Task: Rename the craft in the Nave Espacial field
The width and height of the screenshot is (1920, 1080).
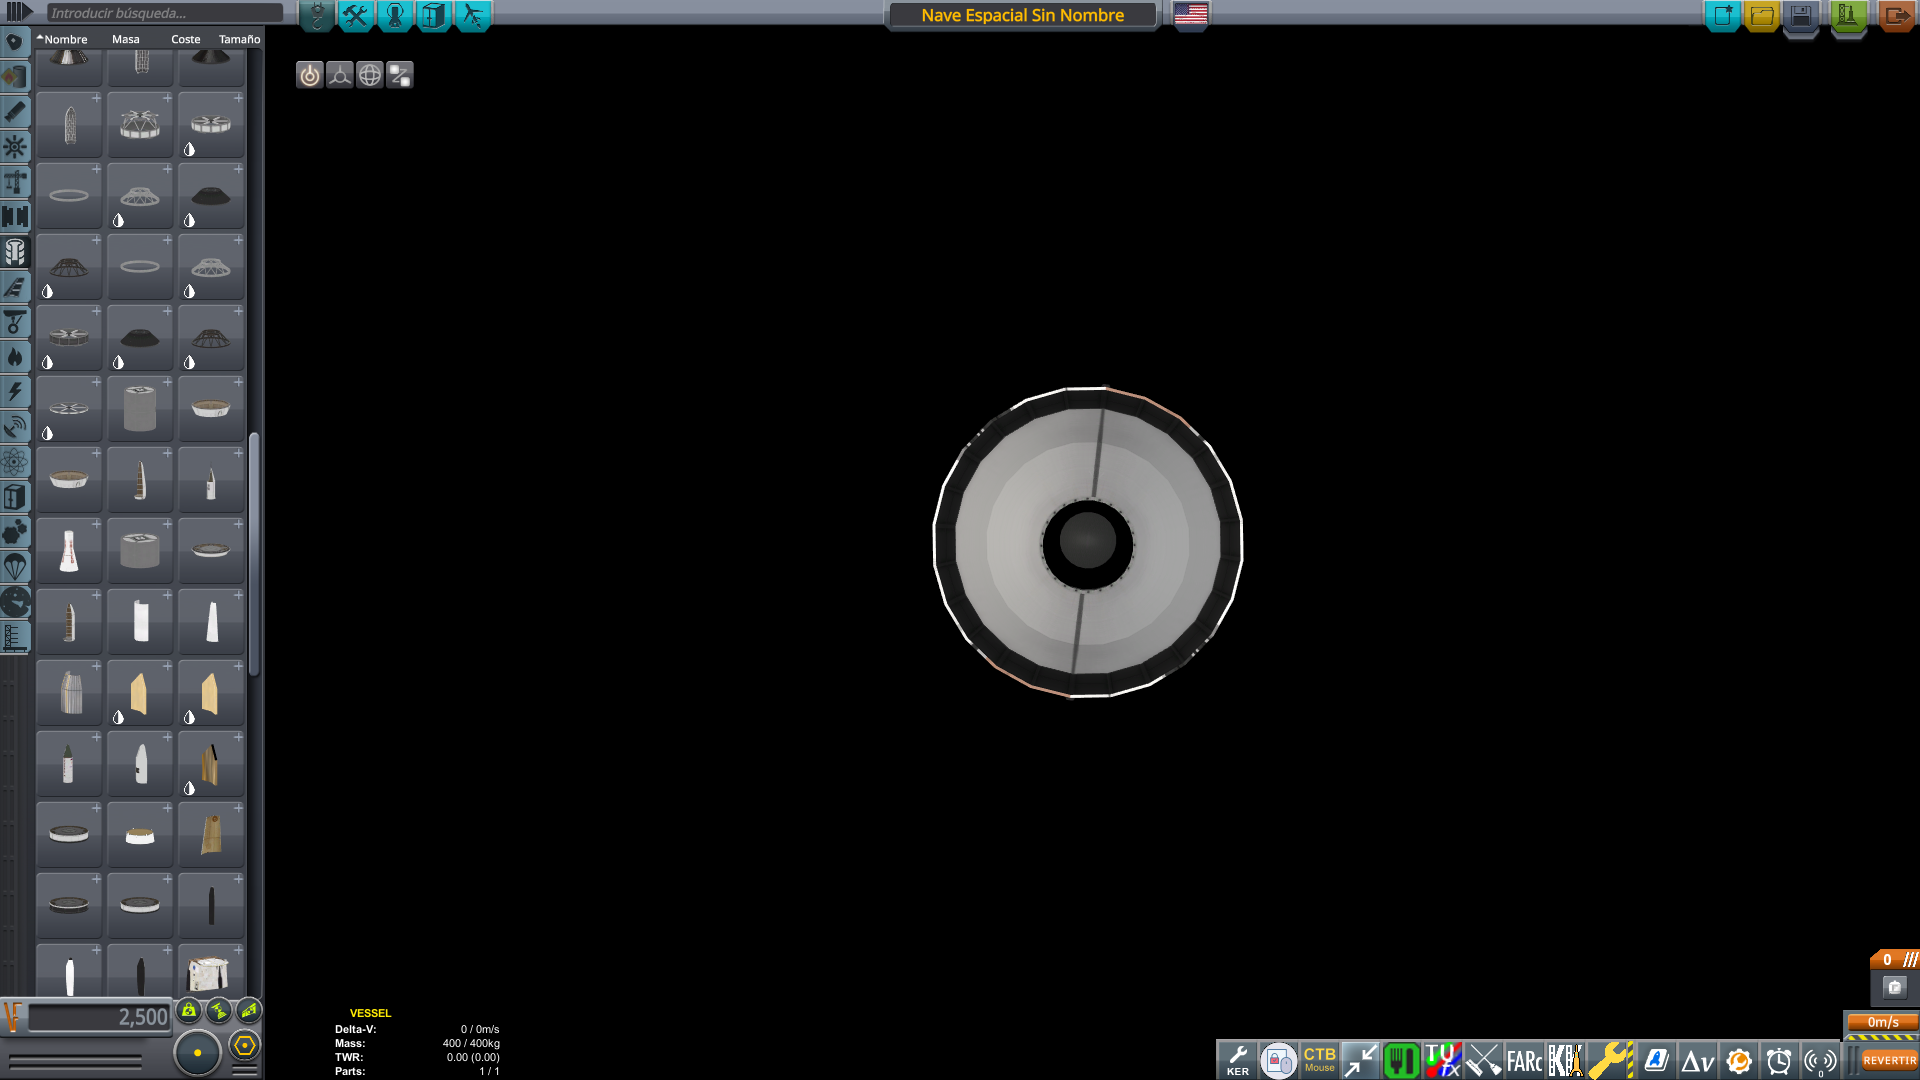Action: tap(1023, 15)
